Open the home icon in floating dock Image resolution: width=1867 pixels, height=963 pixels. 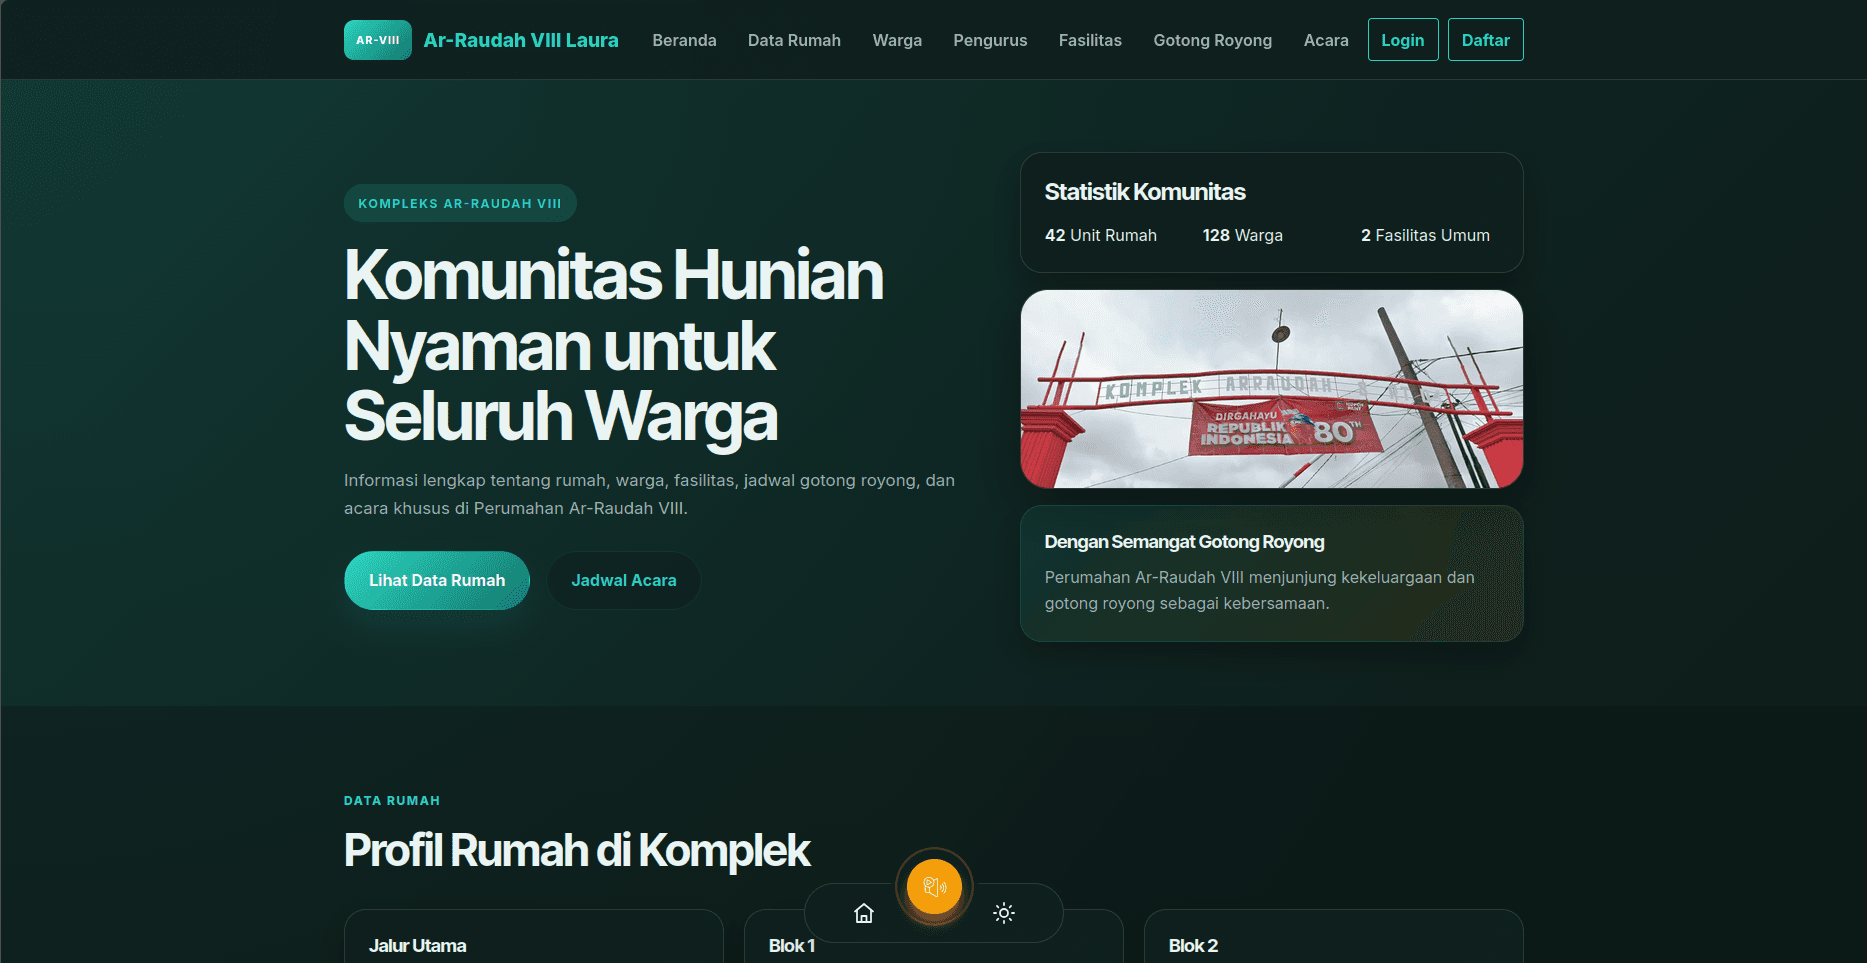point(864,913)
